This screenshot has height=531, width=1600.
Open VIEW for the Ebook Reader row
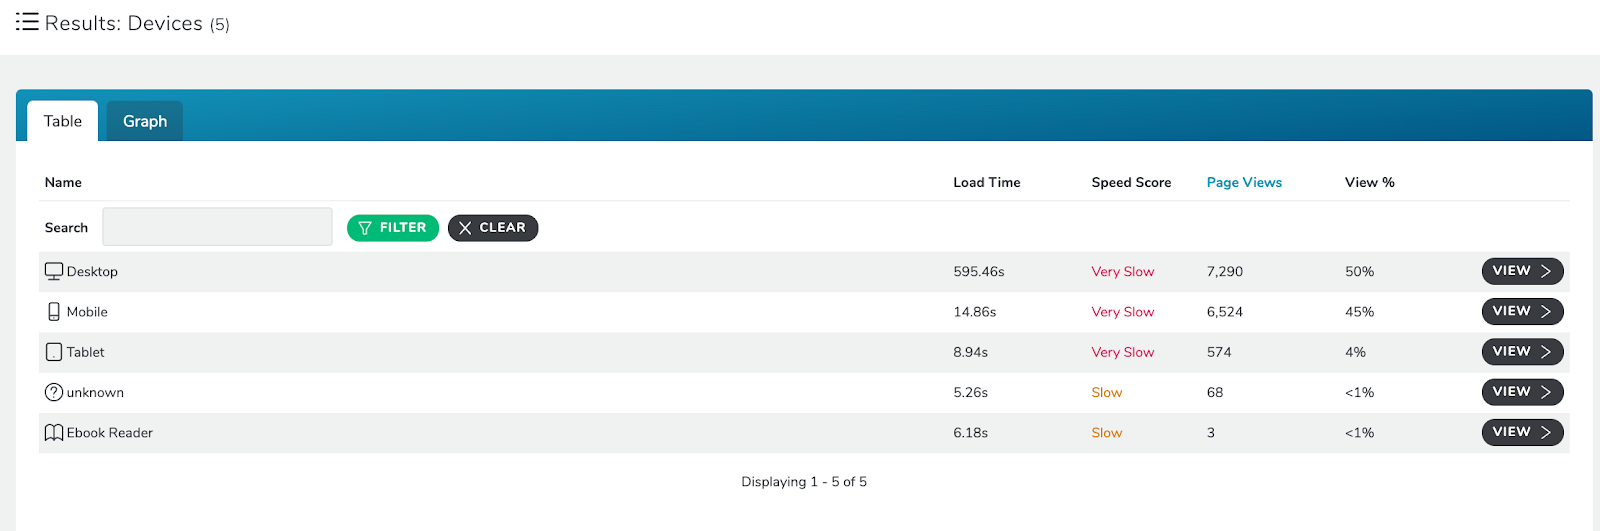[x=1522, y=432]
